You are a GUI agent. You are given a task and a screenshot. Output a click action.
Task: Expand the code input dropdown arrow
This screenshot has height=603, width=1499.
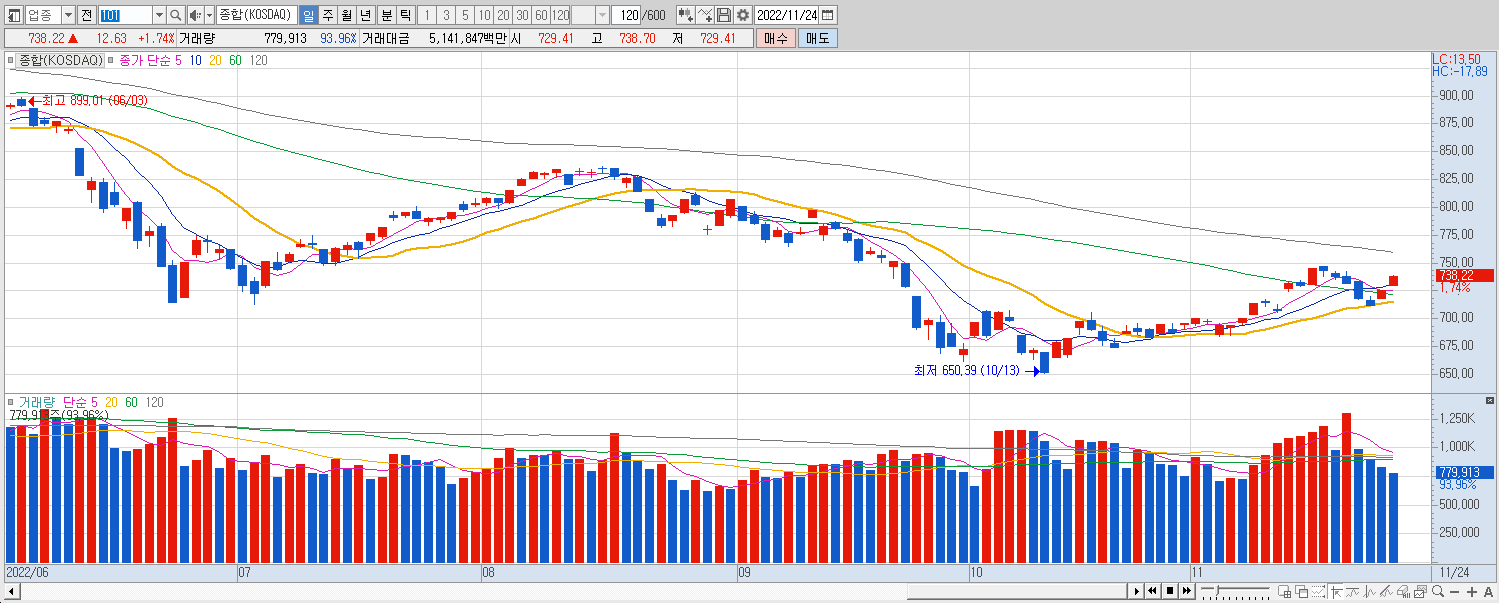tap(159, 15)
